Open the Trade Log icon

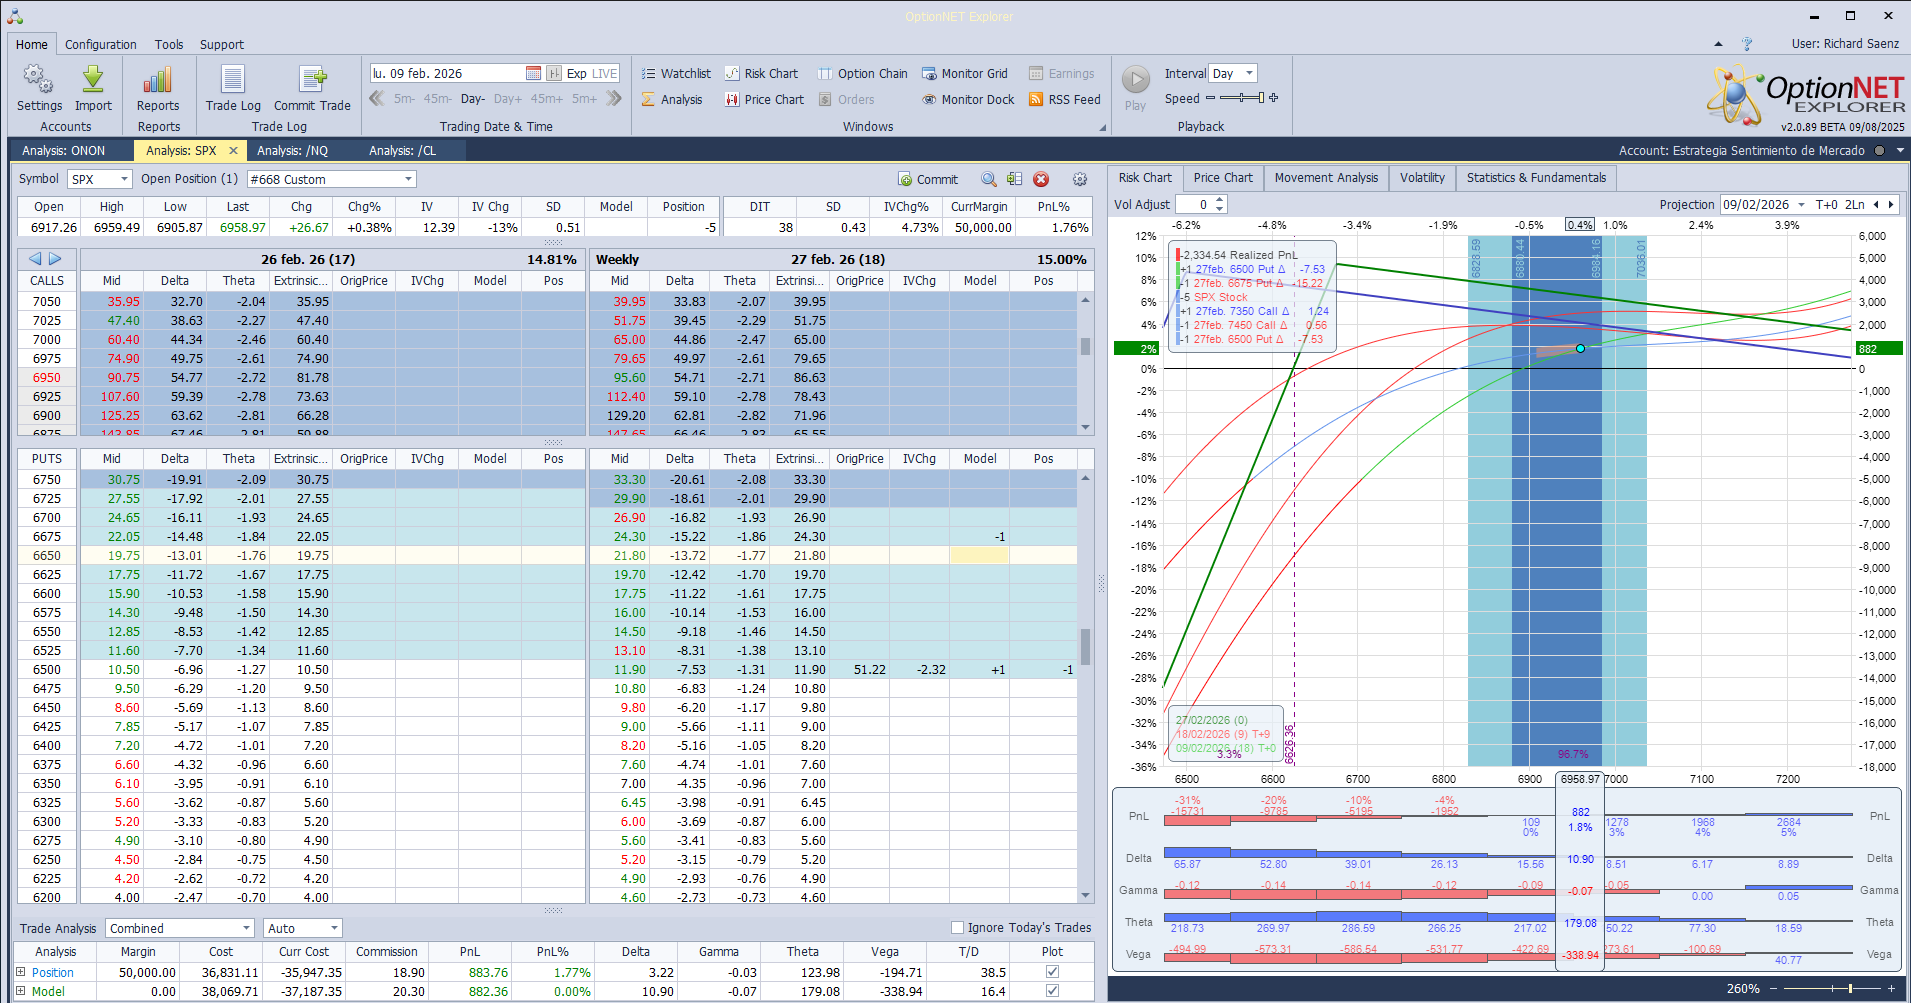pyautogui.click(x=233, y=80)
